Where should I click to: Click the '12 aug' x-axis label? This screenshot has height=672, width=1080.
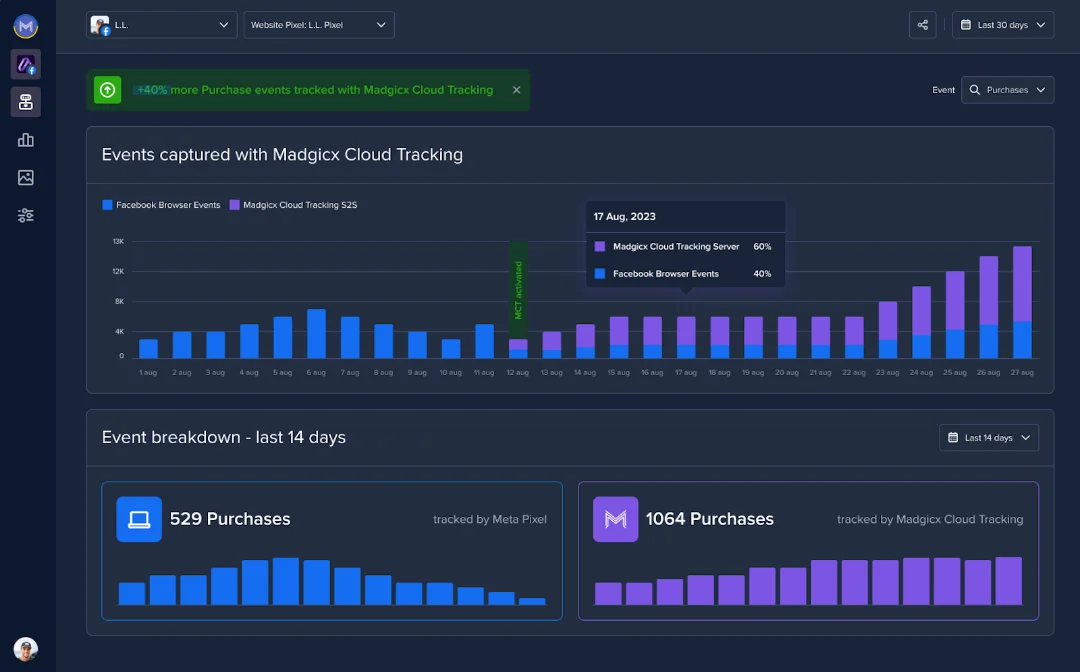coord(517,372)
